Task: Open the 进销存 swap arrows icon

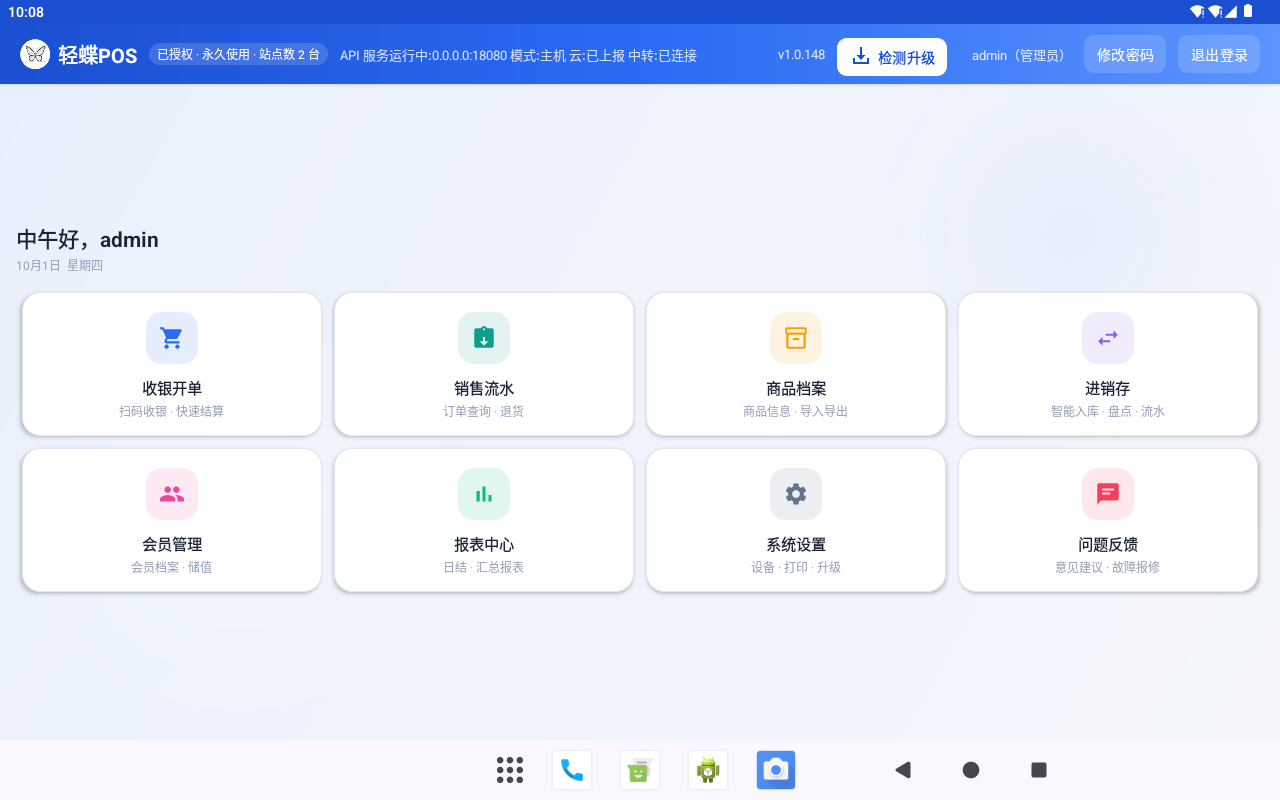Action: 1108,338
